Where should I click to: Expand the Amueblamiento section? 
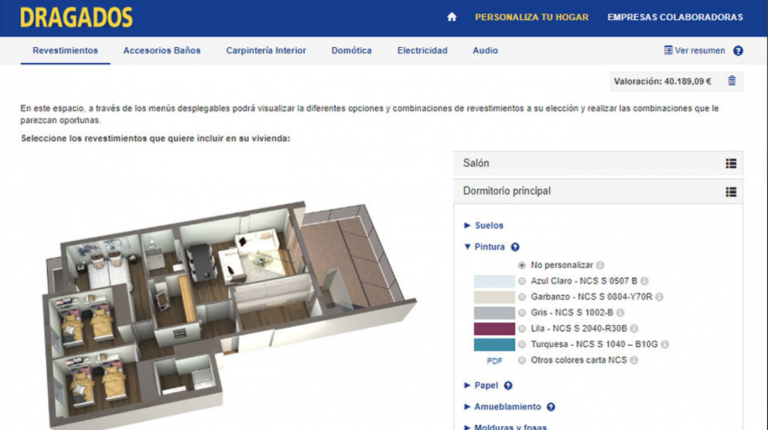coord(507,407)
